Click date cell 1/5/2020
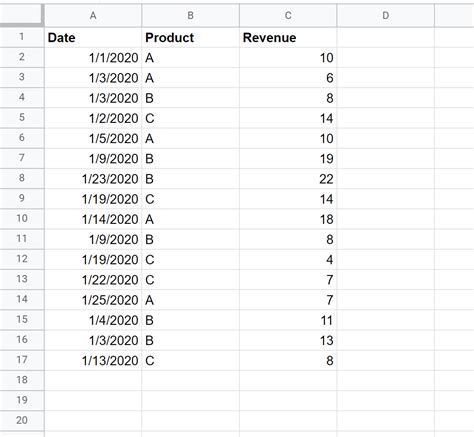This screenshot has width=474, height=437. coord(93,138)
